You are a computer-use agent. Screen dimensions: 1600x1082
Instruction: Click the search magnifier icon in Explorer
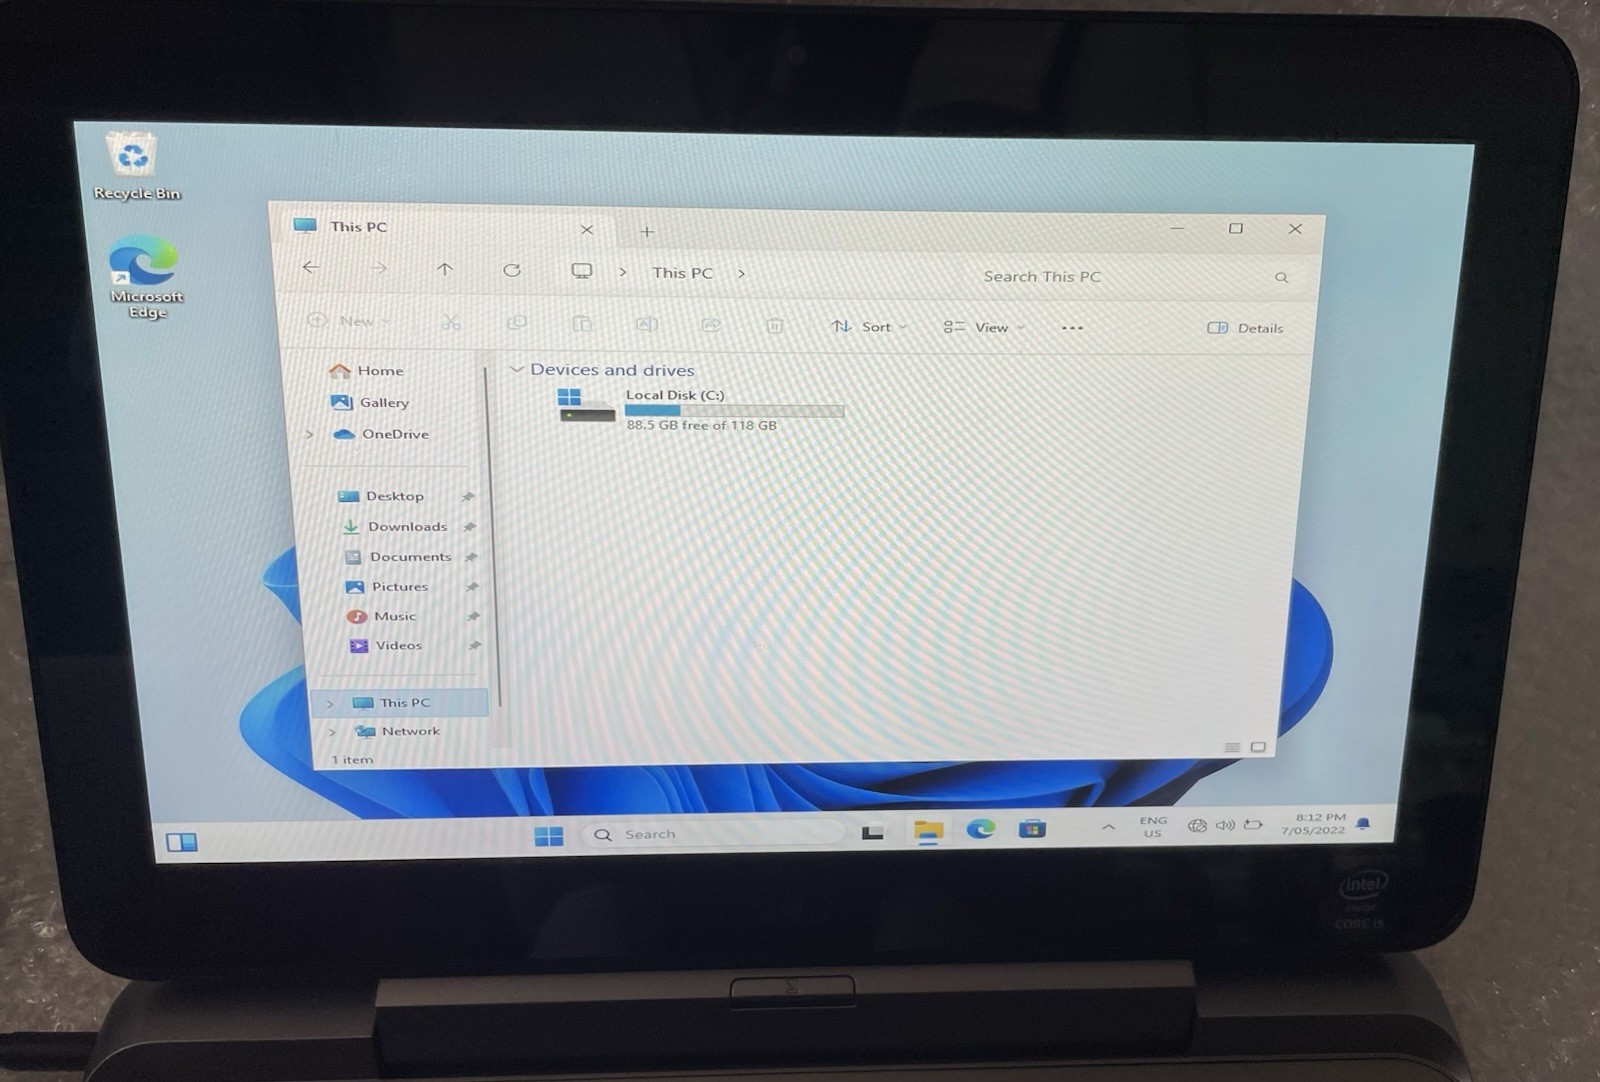point(1281,277)
